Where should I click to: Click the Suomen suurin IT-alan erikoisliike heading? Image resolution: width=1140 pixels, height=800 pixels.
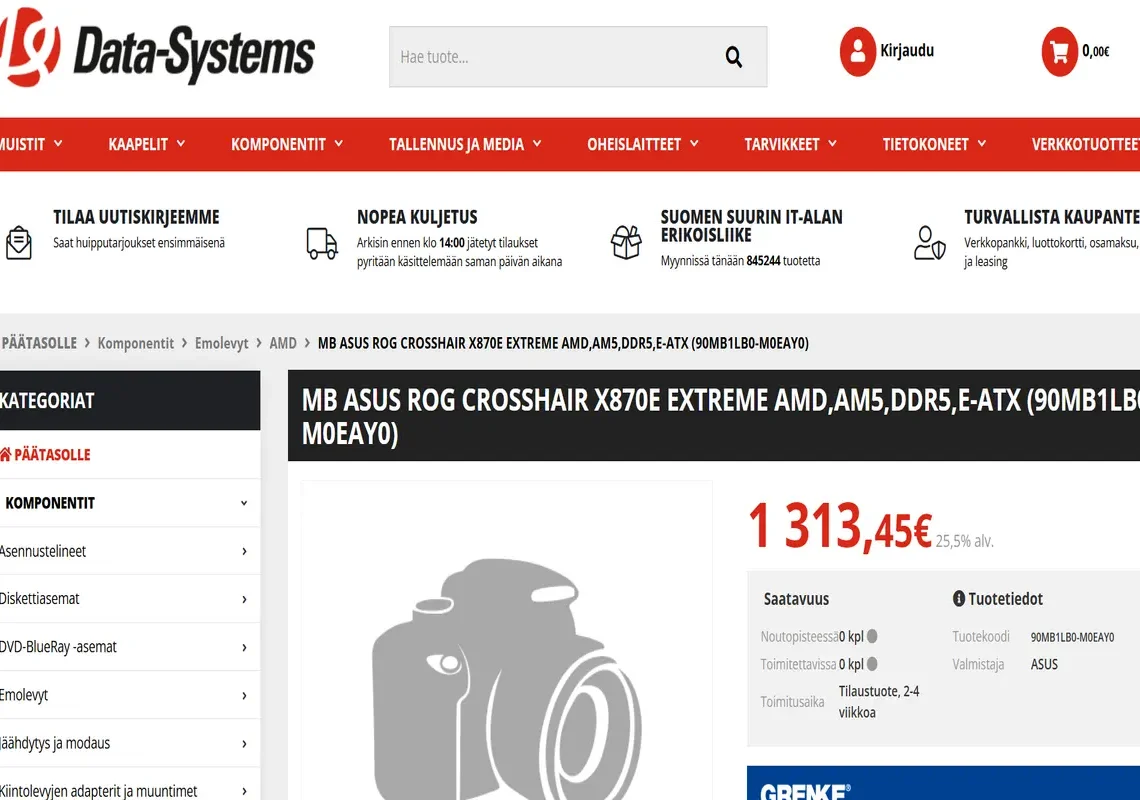click(752, 226)
